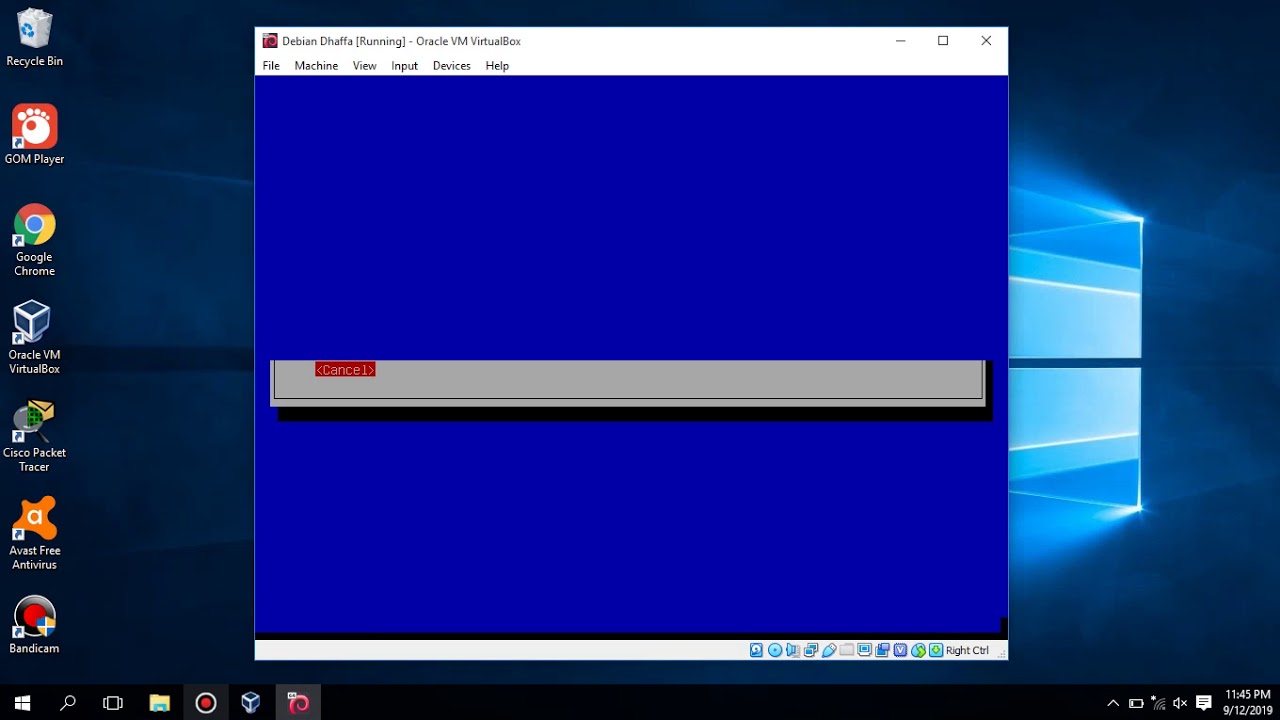
Task: Select the Bandicam desktop shortcut
Action: point(34,626)
